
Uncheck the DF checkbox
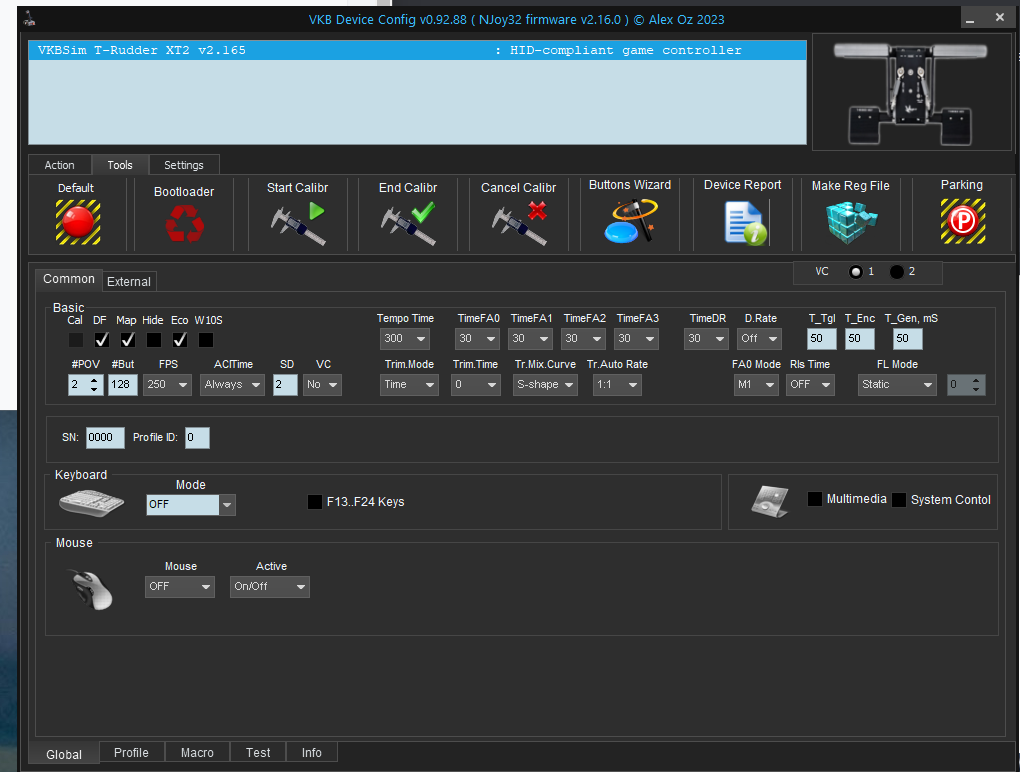coord(101,339)
